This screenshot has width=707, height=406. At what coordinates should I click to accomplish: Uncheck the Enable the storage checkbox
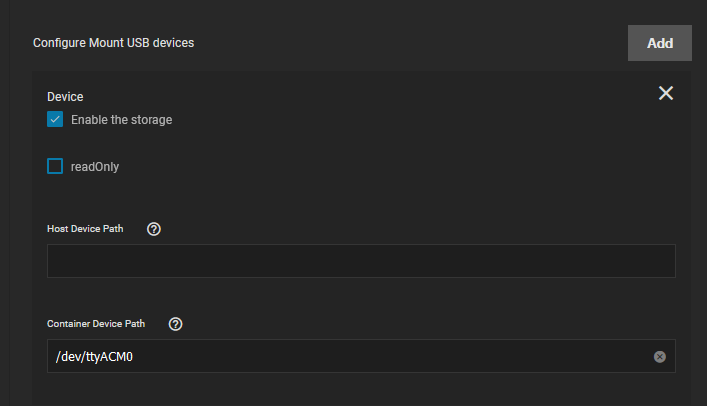(55, 120)
